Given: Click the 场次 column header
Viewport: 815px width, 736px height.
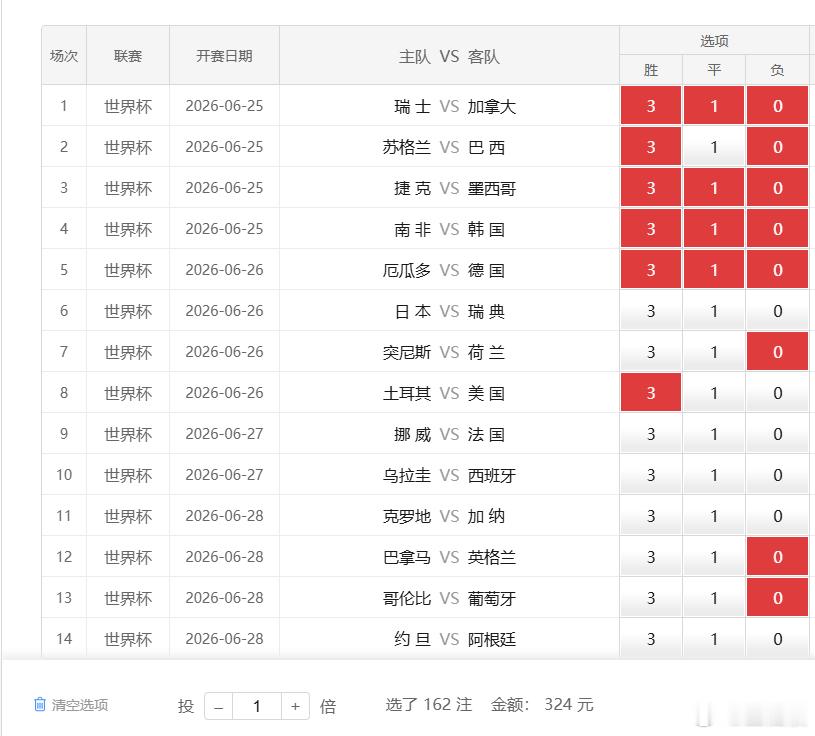Looking at the screenshot, I should 64,56.
